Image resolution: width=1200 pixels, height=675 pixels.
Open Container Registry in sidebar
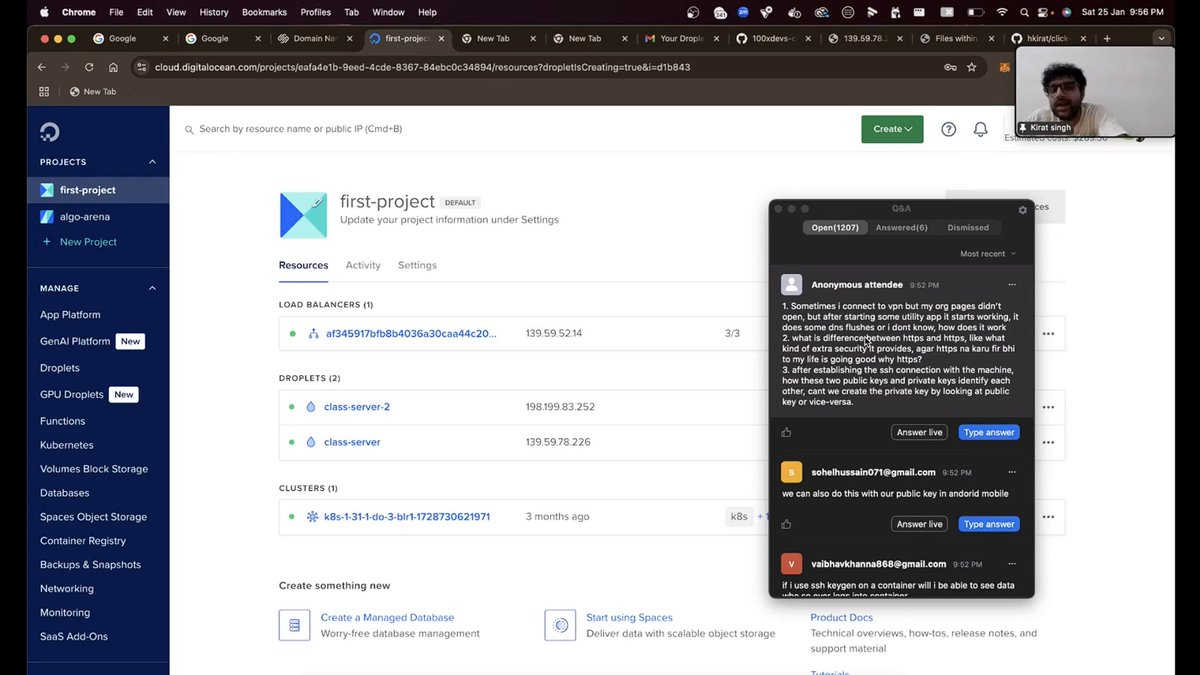pos(83,541)
